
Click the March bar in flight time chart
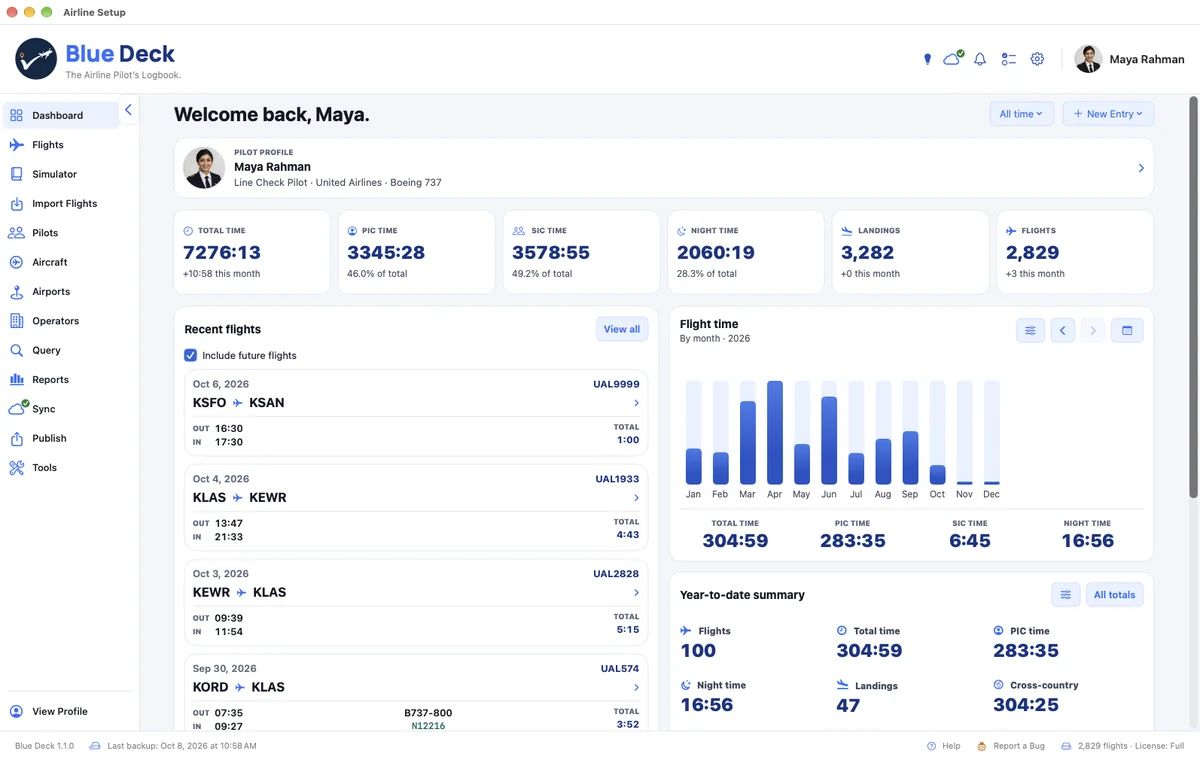tap(748, 443)
